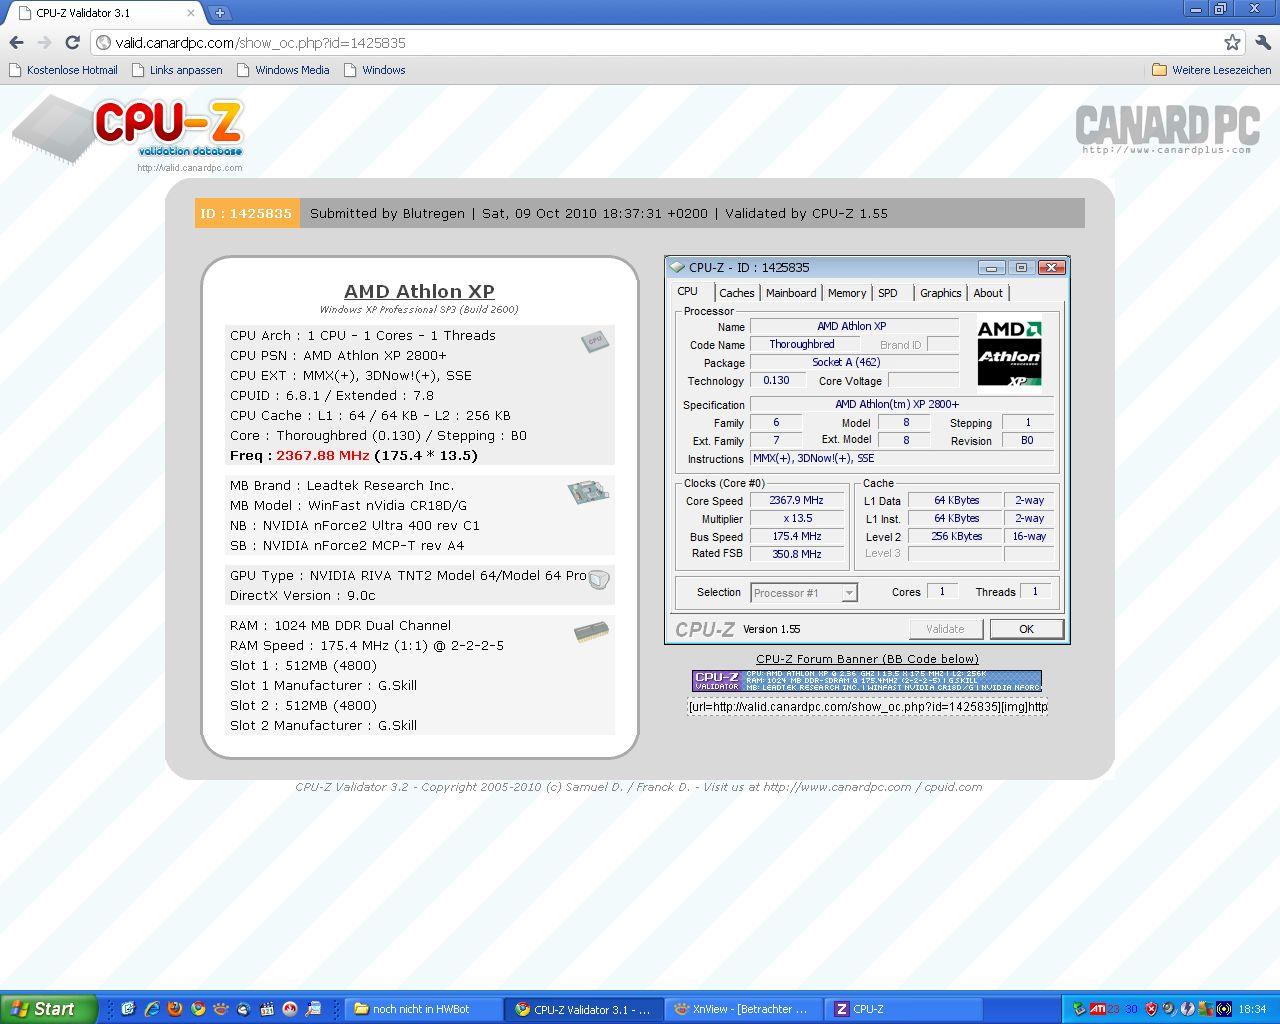Click the CPU chip icon beside CPU Arch

595,341
